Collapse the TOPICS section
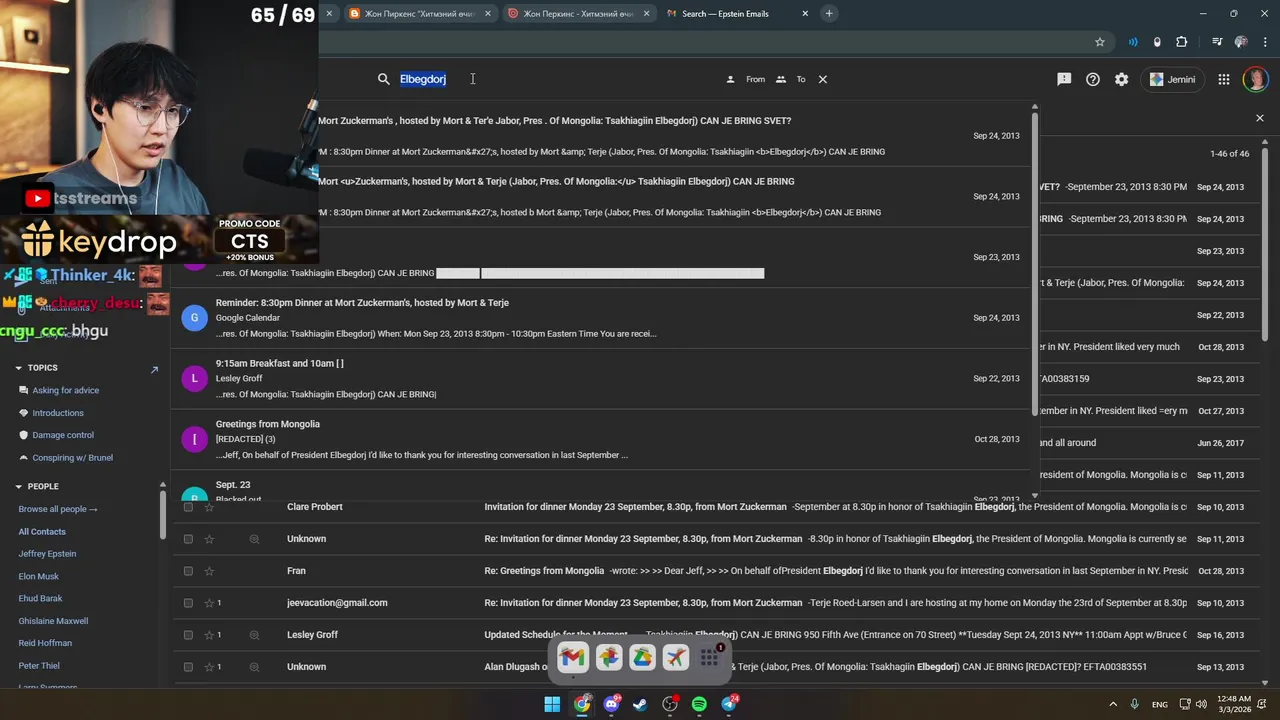 (18, 368)
